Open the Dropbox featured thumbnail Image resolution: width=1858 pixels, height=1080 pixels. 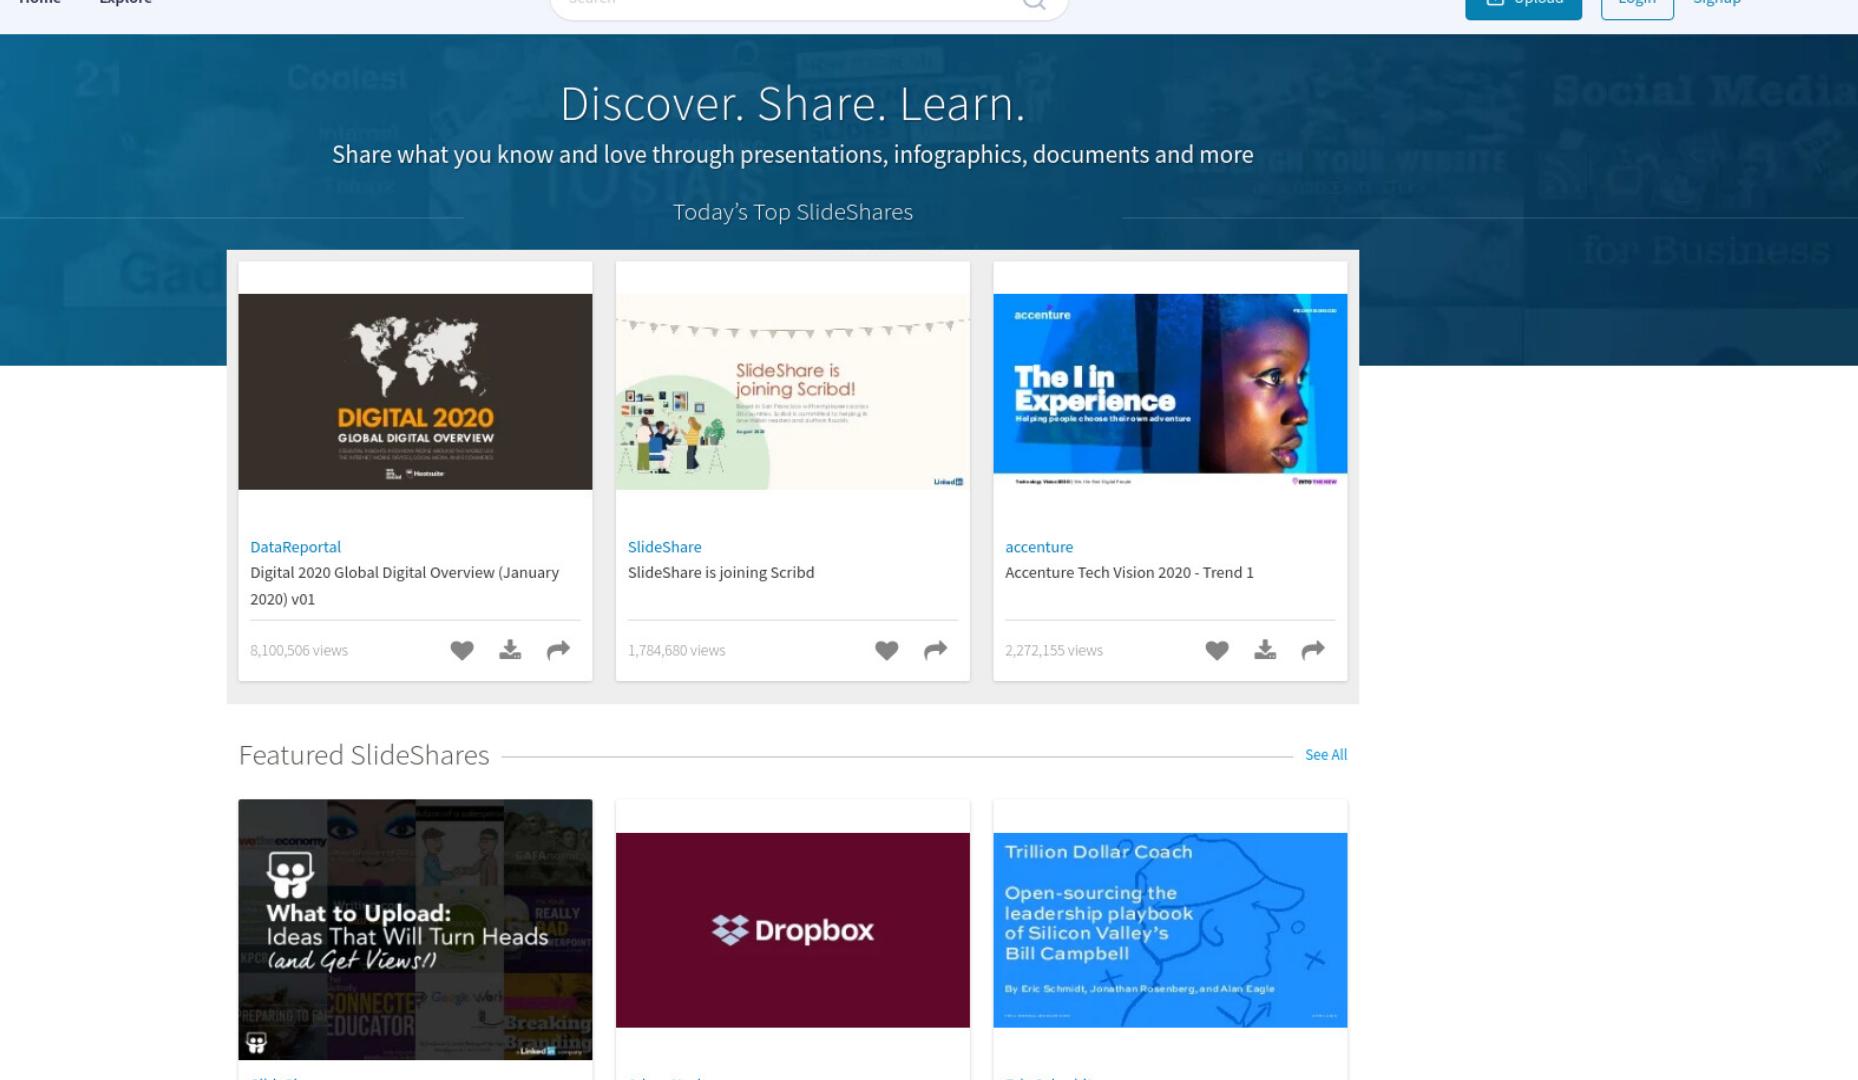point(792,930)
